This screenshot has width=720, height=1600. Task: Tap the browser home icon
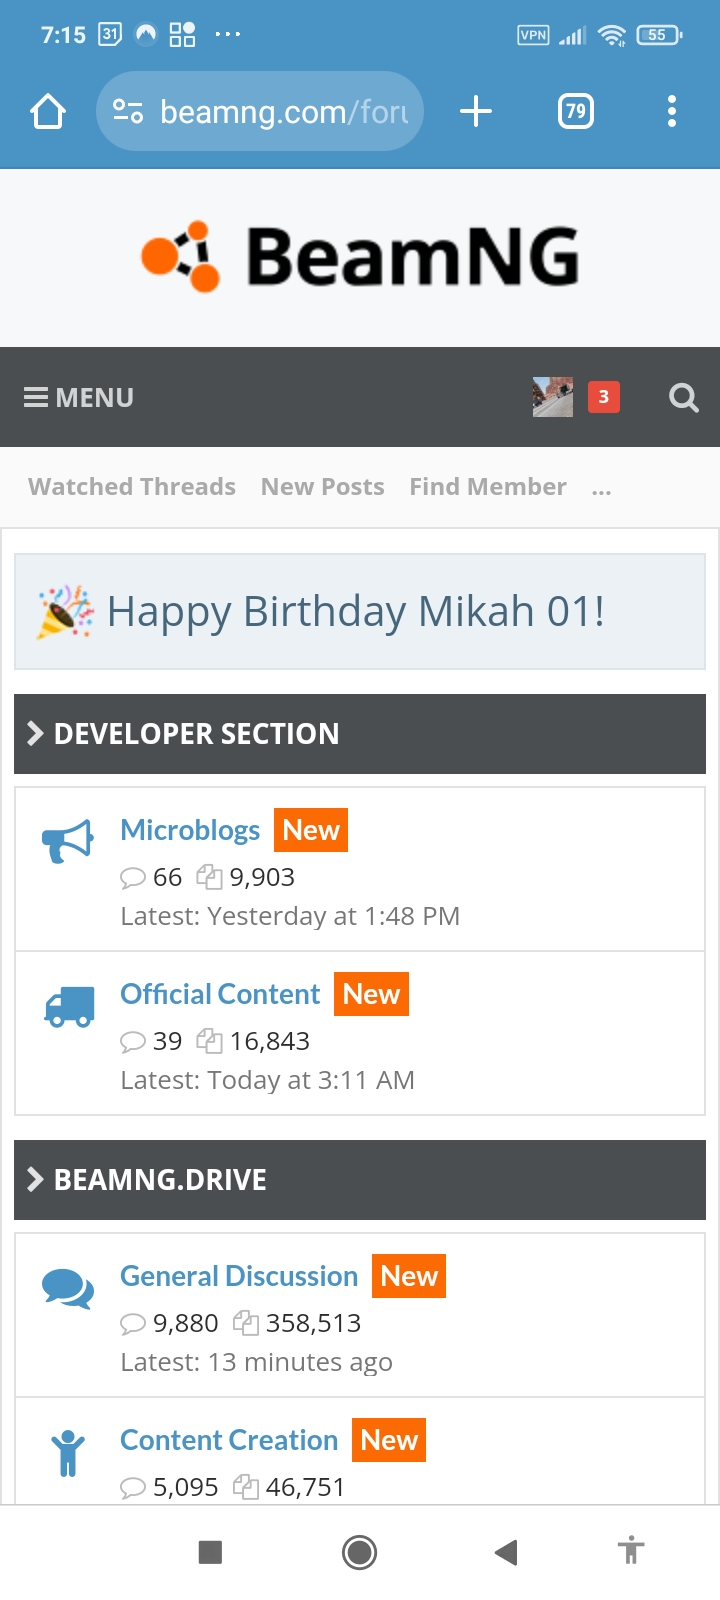[48, 111]
